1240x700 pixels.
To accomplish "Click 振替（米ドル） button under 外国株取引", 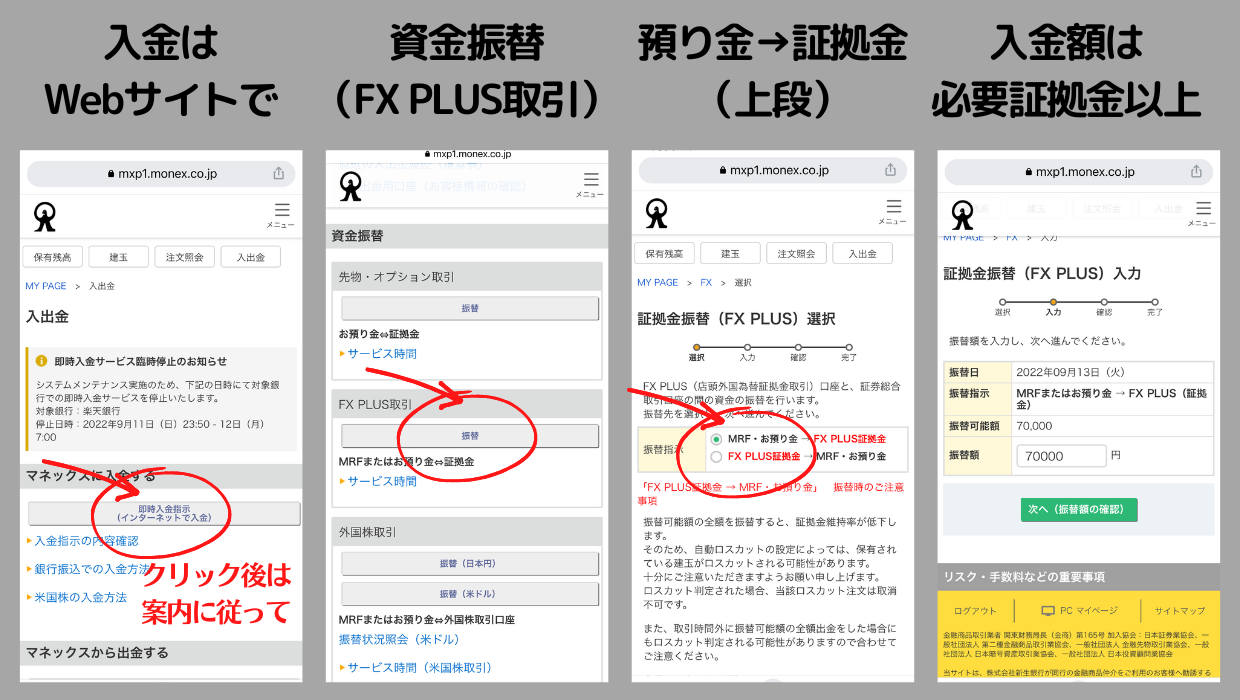I will [470, 594].
